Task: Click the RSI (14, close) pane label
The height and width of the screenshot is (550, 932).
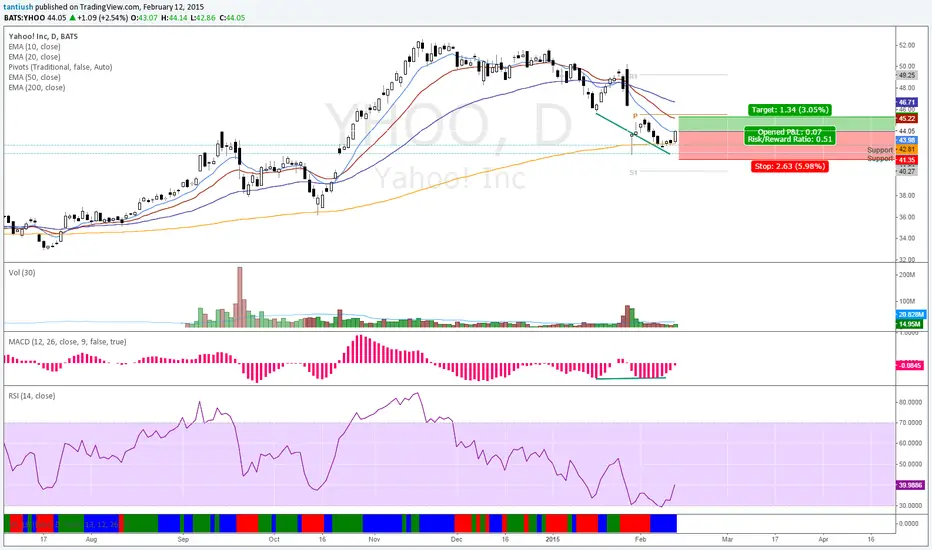Action: 32,396
